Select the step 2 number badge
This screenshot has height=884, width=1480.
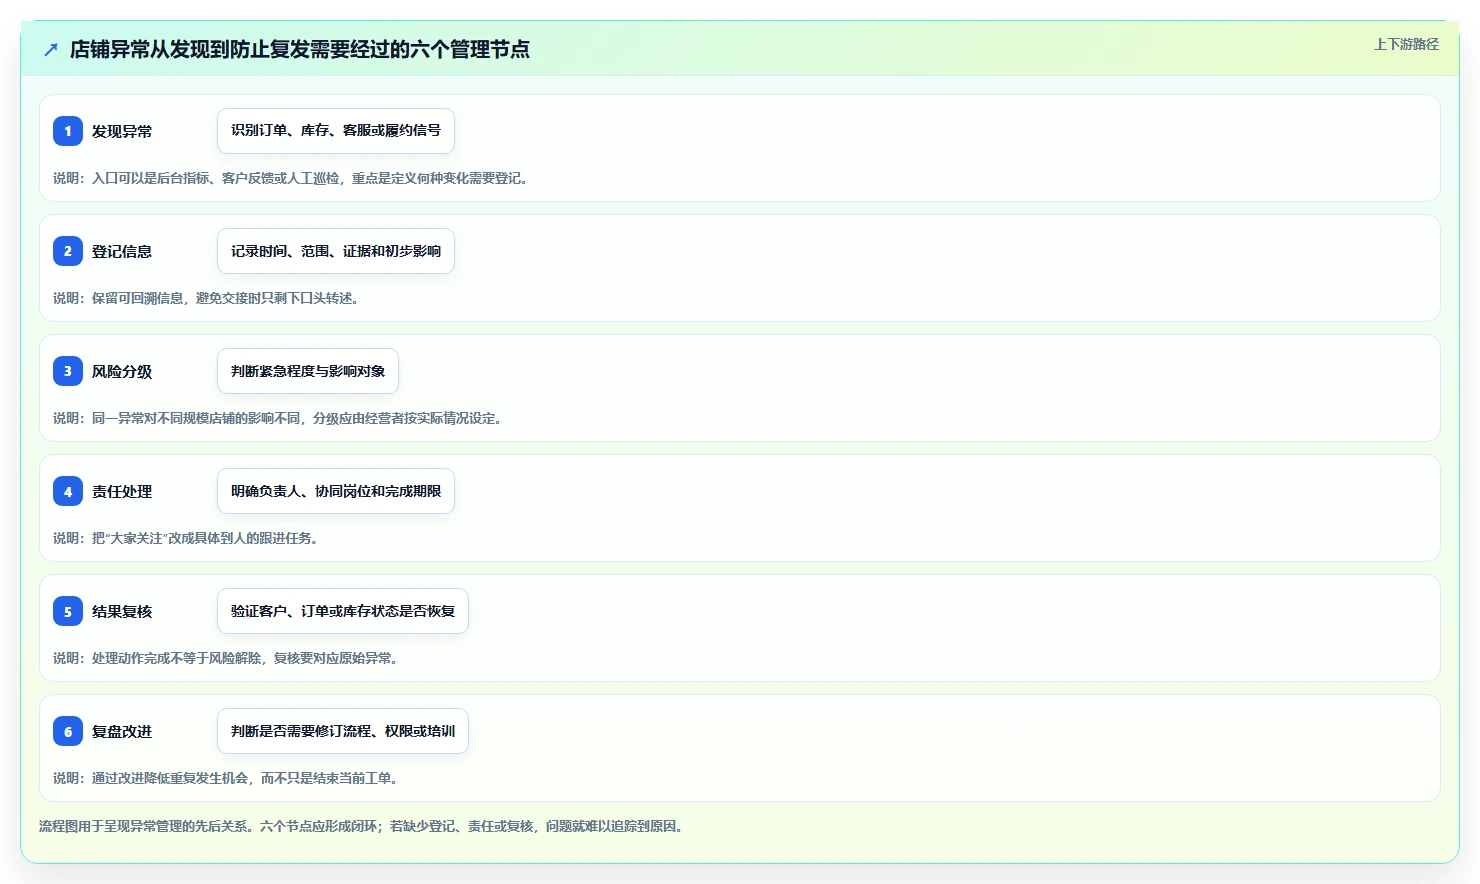(x=68, y=251)
